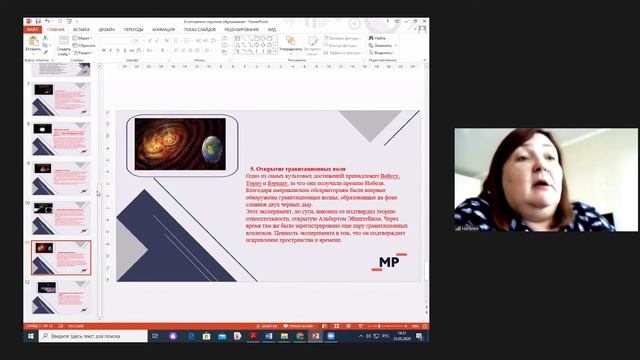Toggle text shadow formatting
Screen dimensions: 640x360
(125, 51)
